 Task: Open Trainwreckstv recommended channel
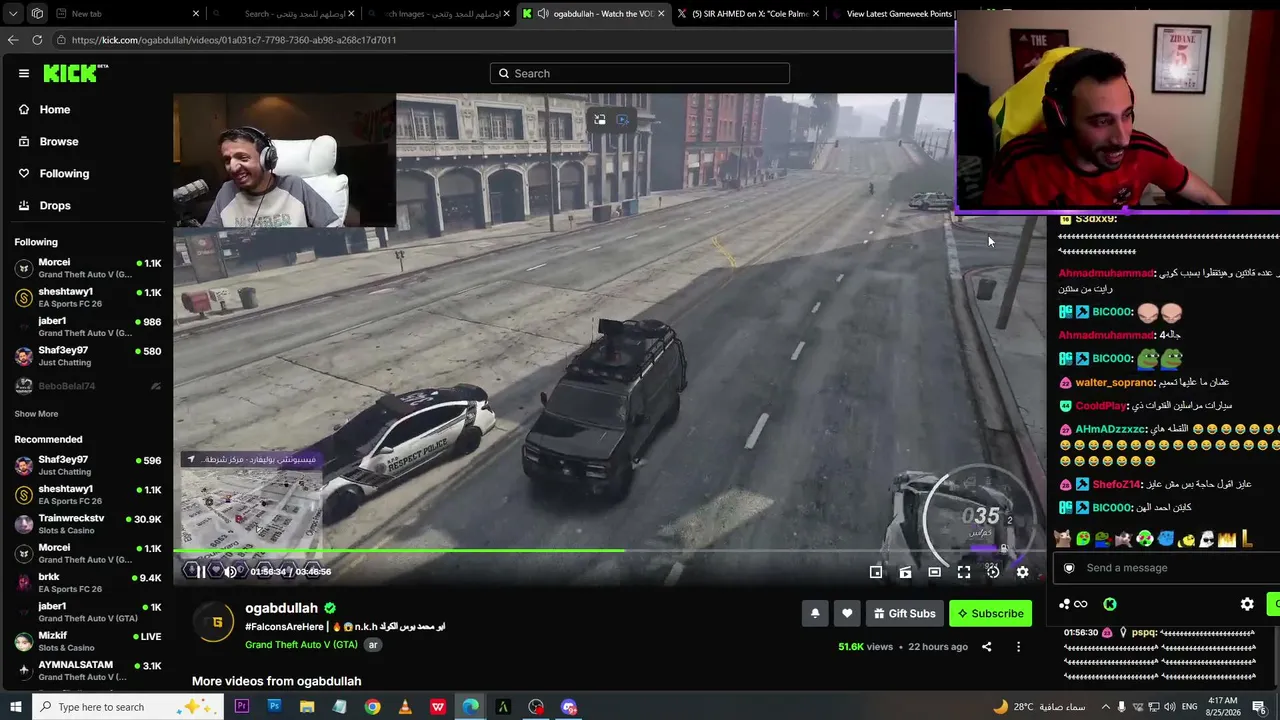[x=88, y=524]
